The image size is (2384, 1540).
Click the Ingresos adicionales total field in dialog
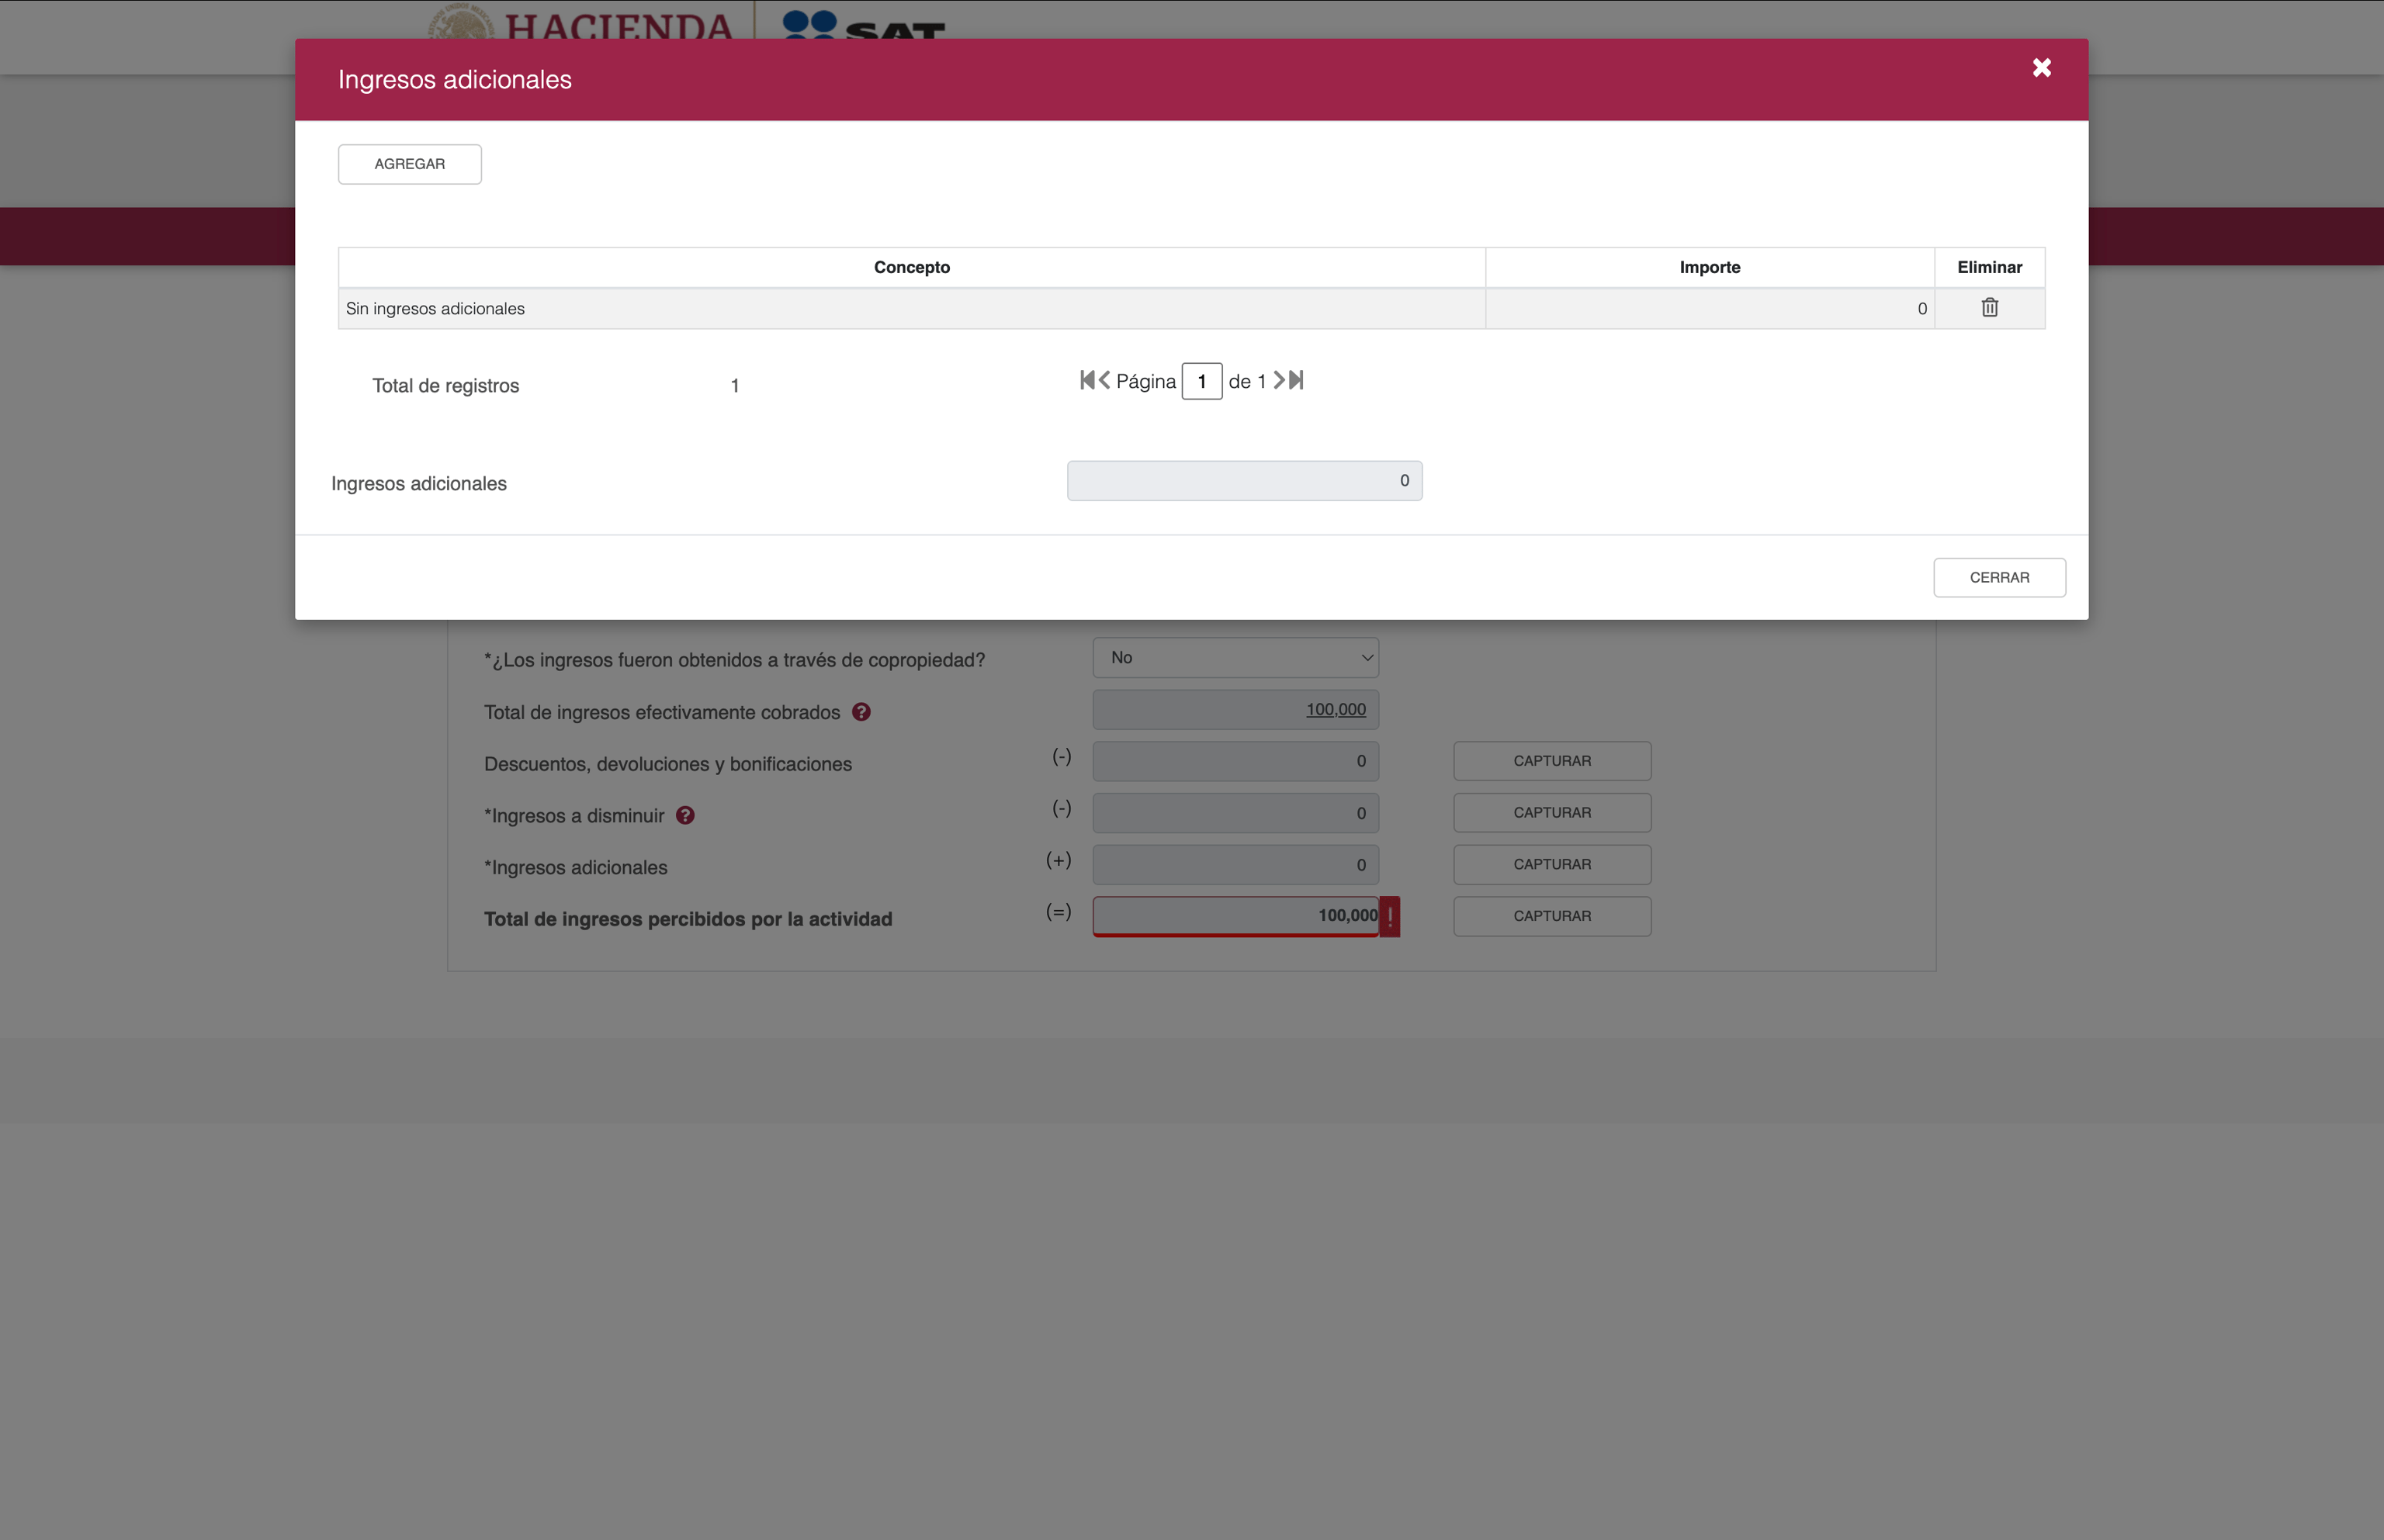(x=1243, y=481)
